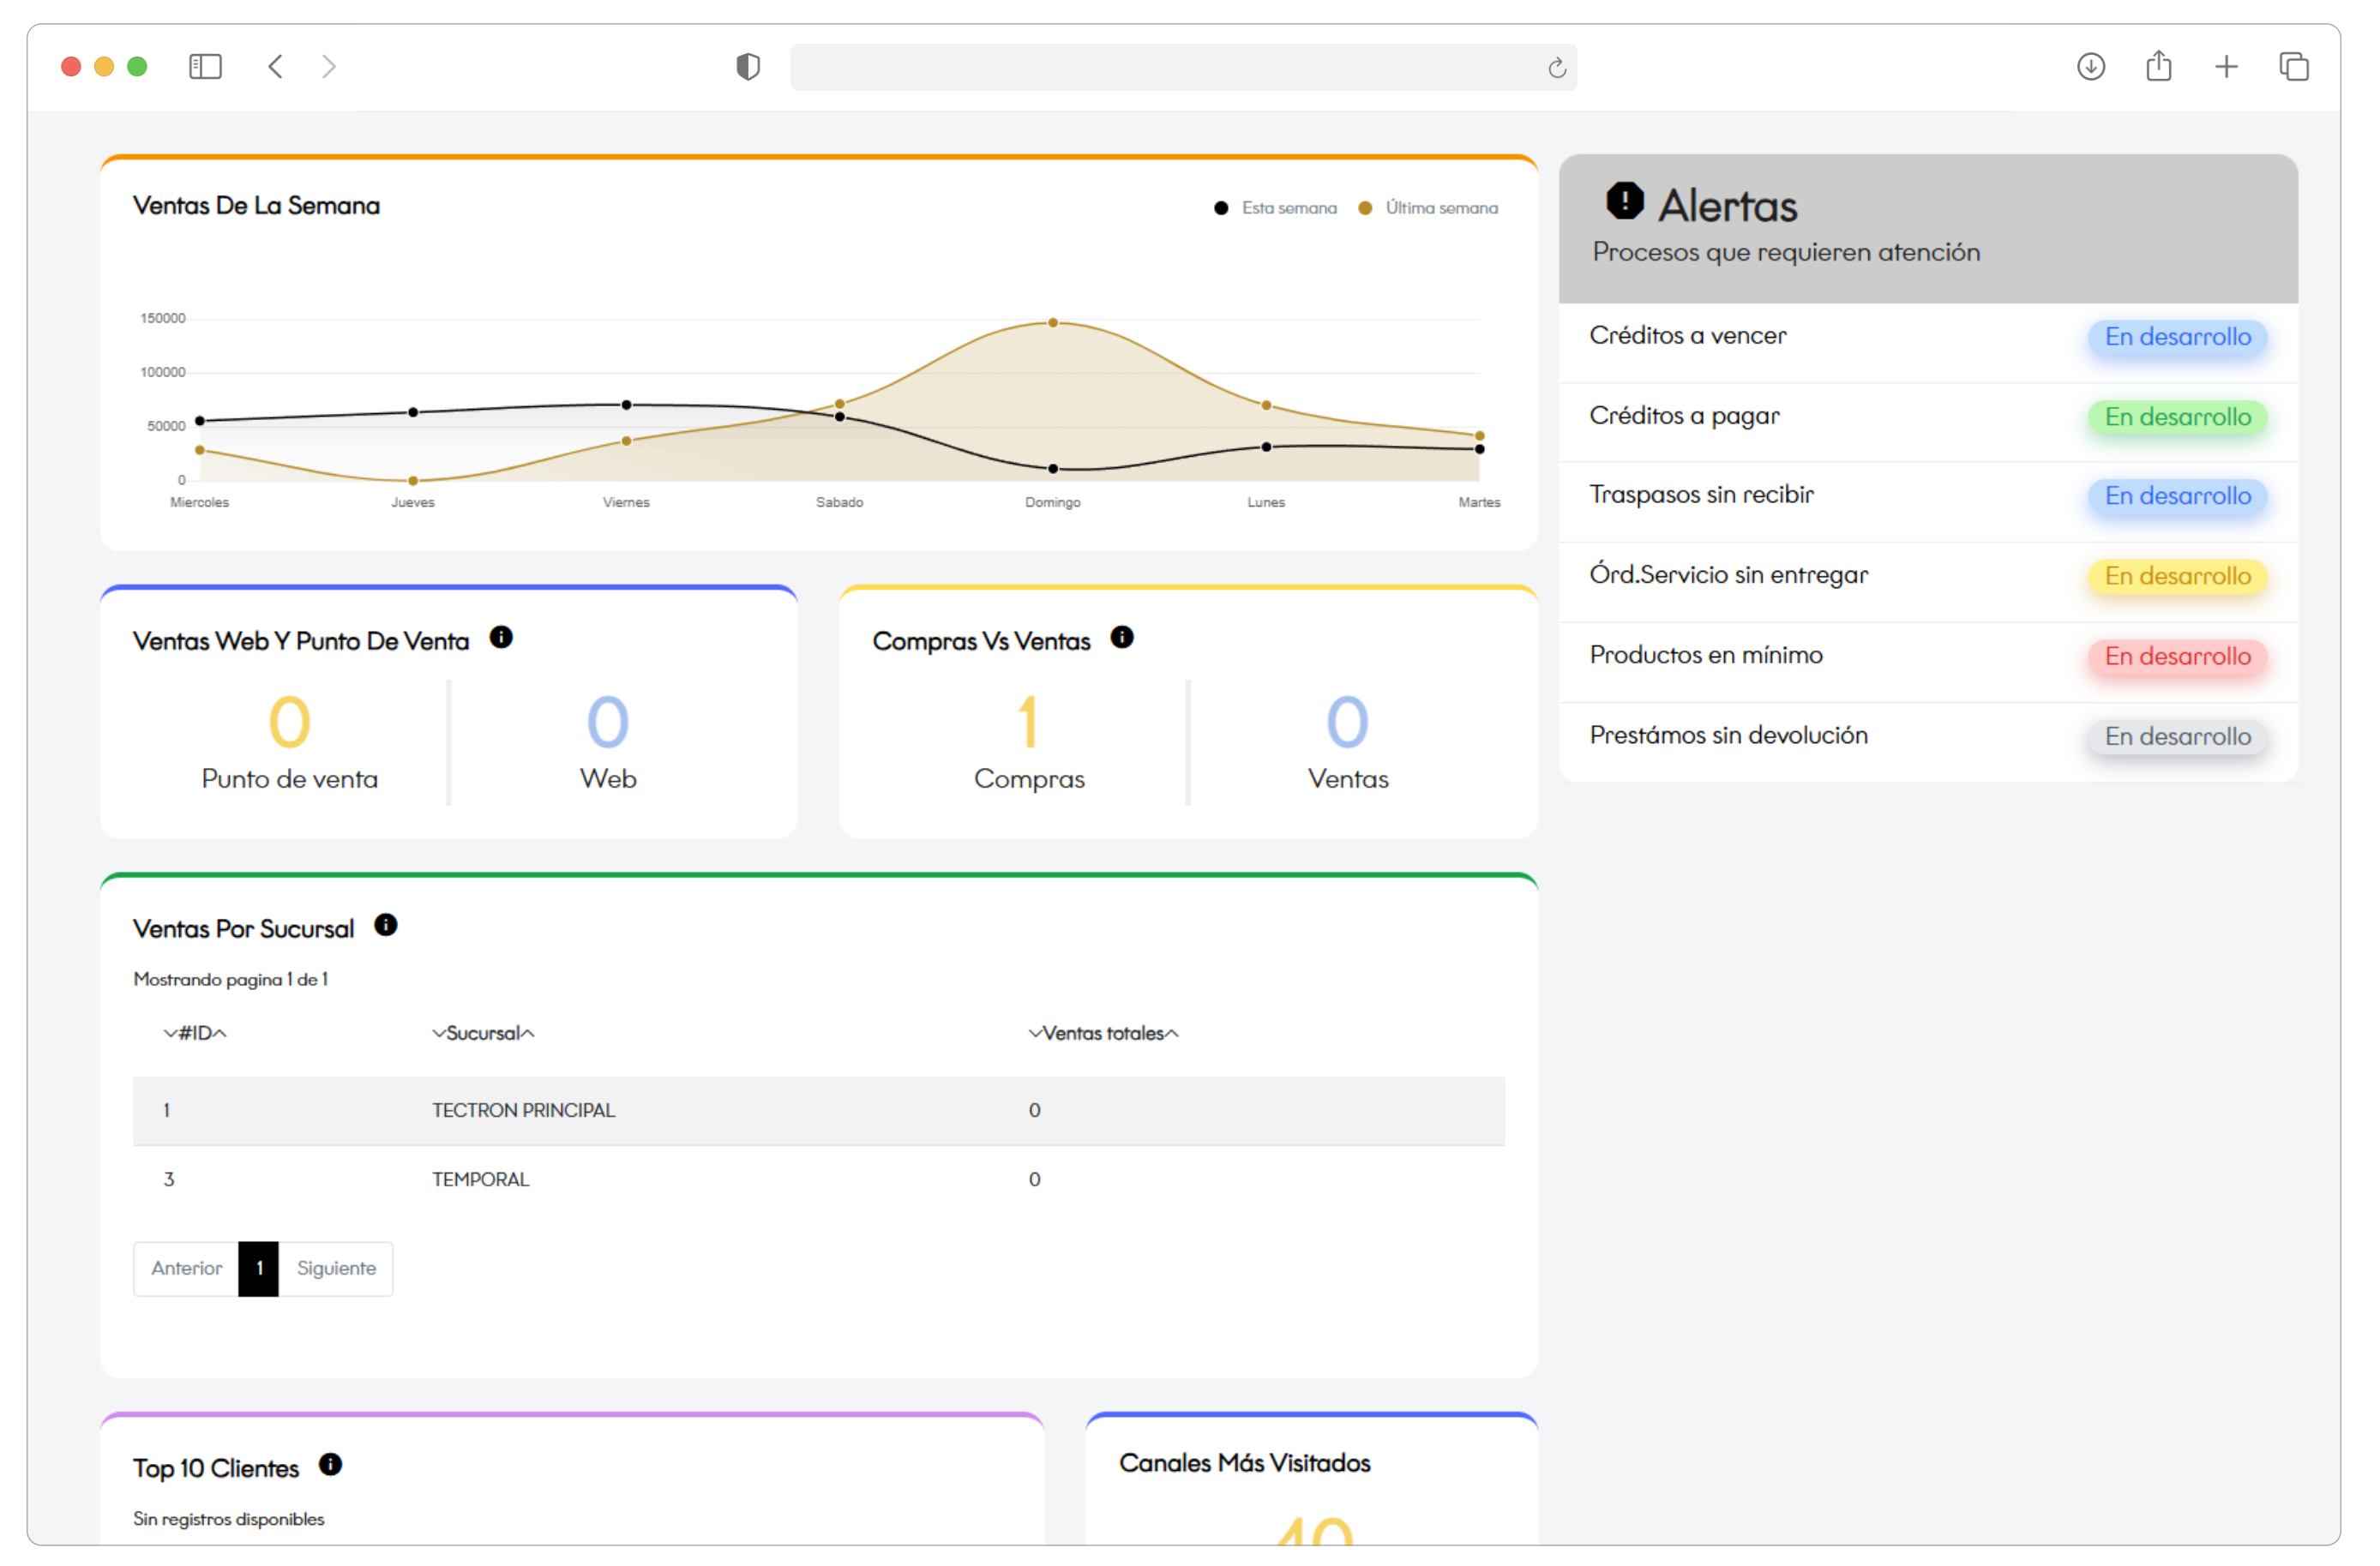
Task: Click En desarrollo badge for Prestámos sin devolución
Action: pyautogui.click(x=2178, y=736)
